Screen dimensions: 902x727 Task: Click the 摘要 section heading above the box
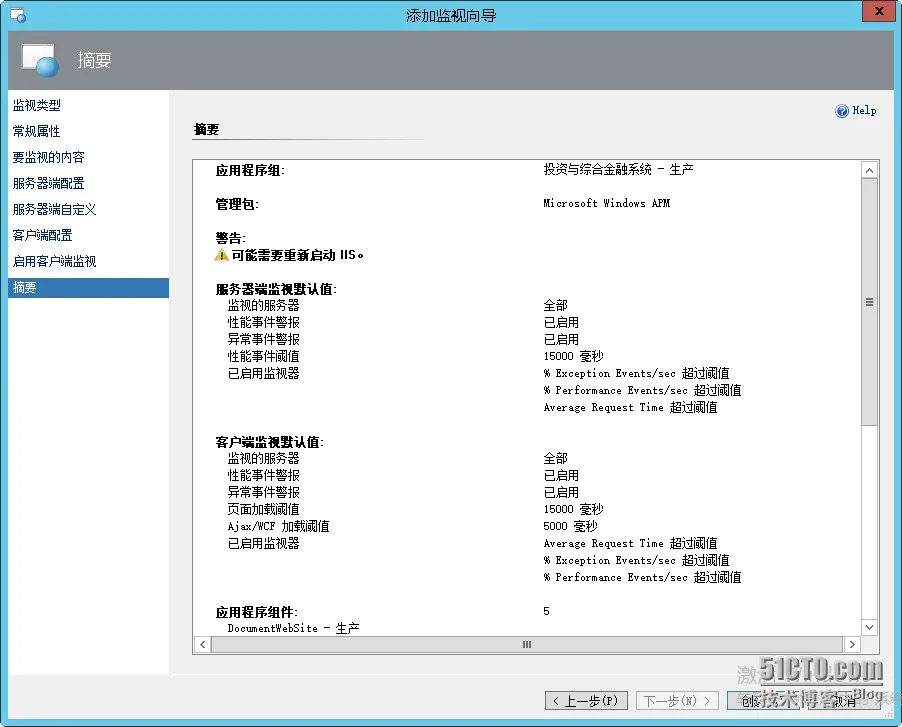click(x=207, y=129)
